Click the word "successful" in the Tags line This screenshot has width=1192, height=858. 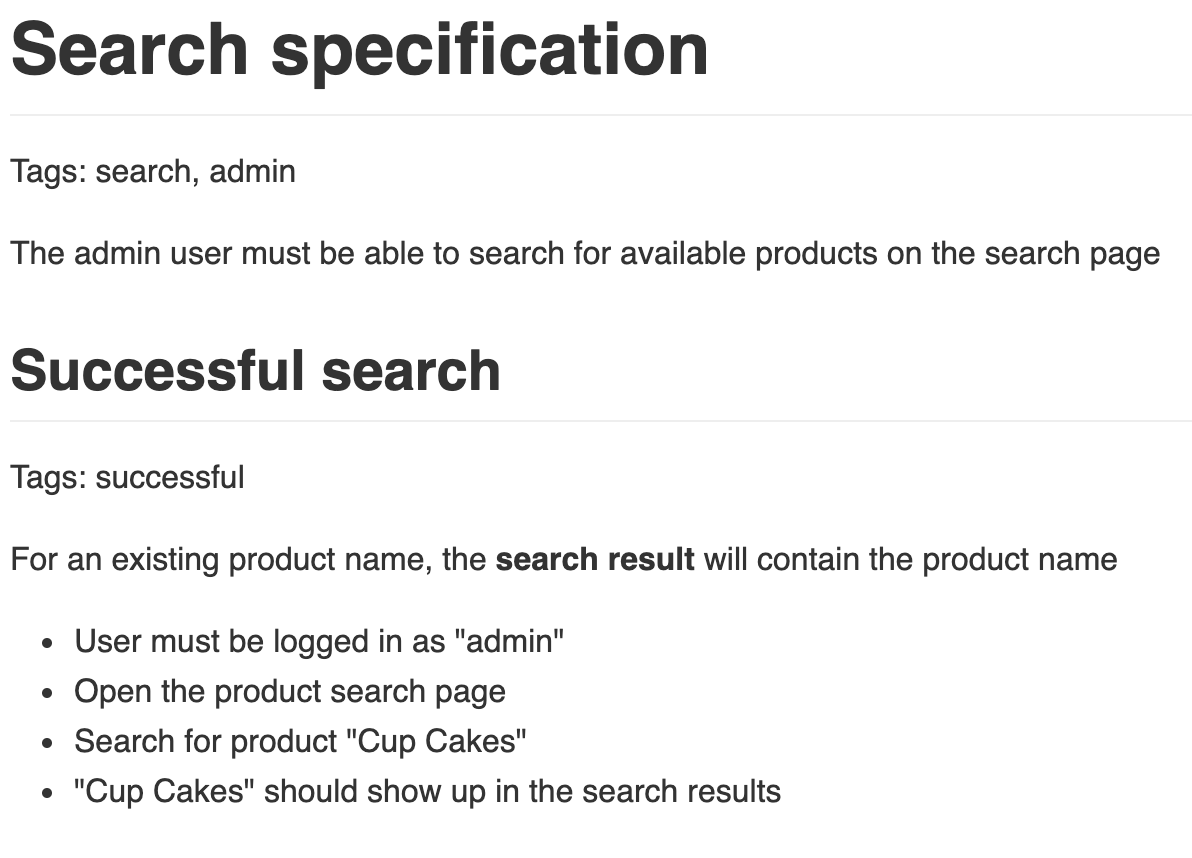point(170,477)
